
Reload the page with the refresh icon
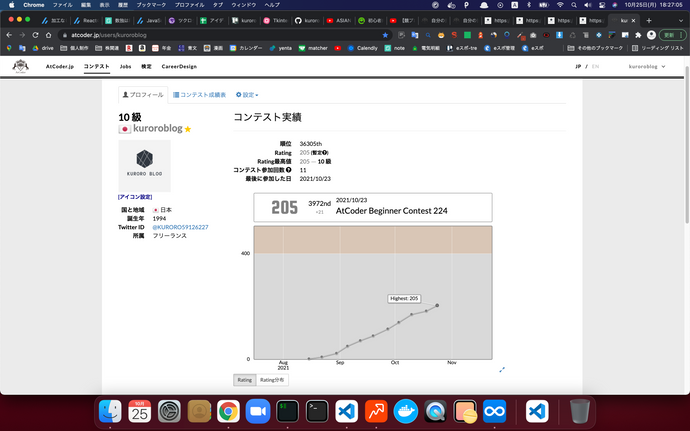(35, 35)
